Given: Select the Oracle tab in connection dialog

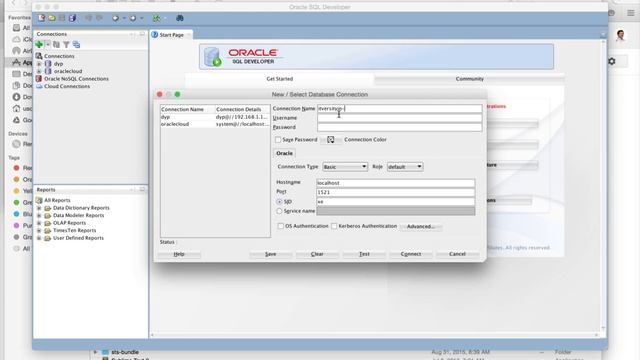Looking at the screenshot, I should pos(284,153).
